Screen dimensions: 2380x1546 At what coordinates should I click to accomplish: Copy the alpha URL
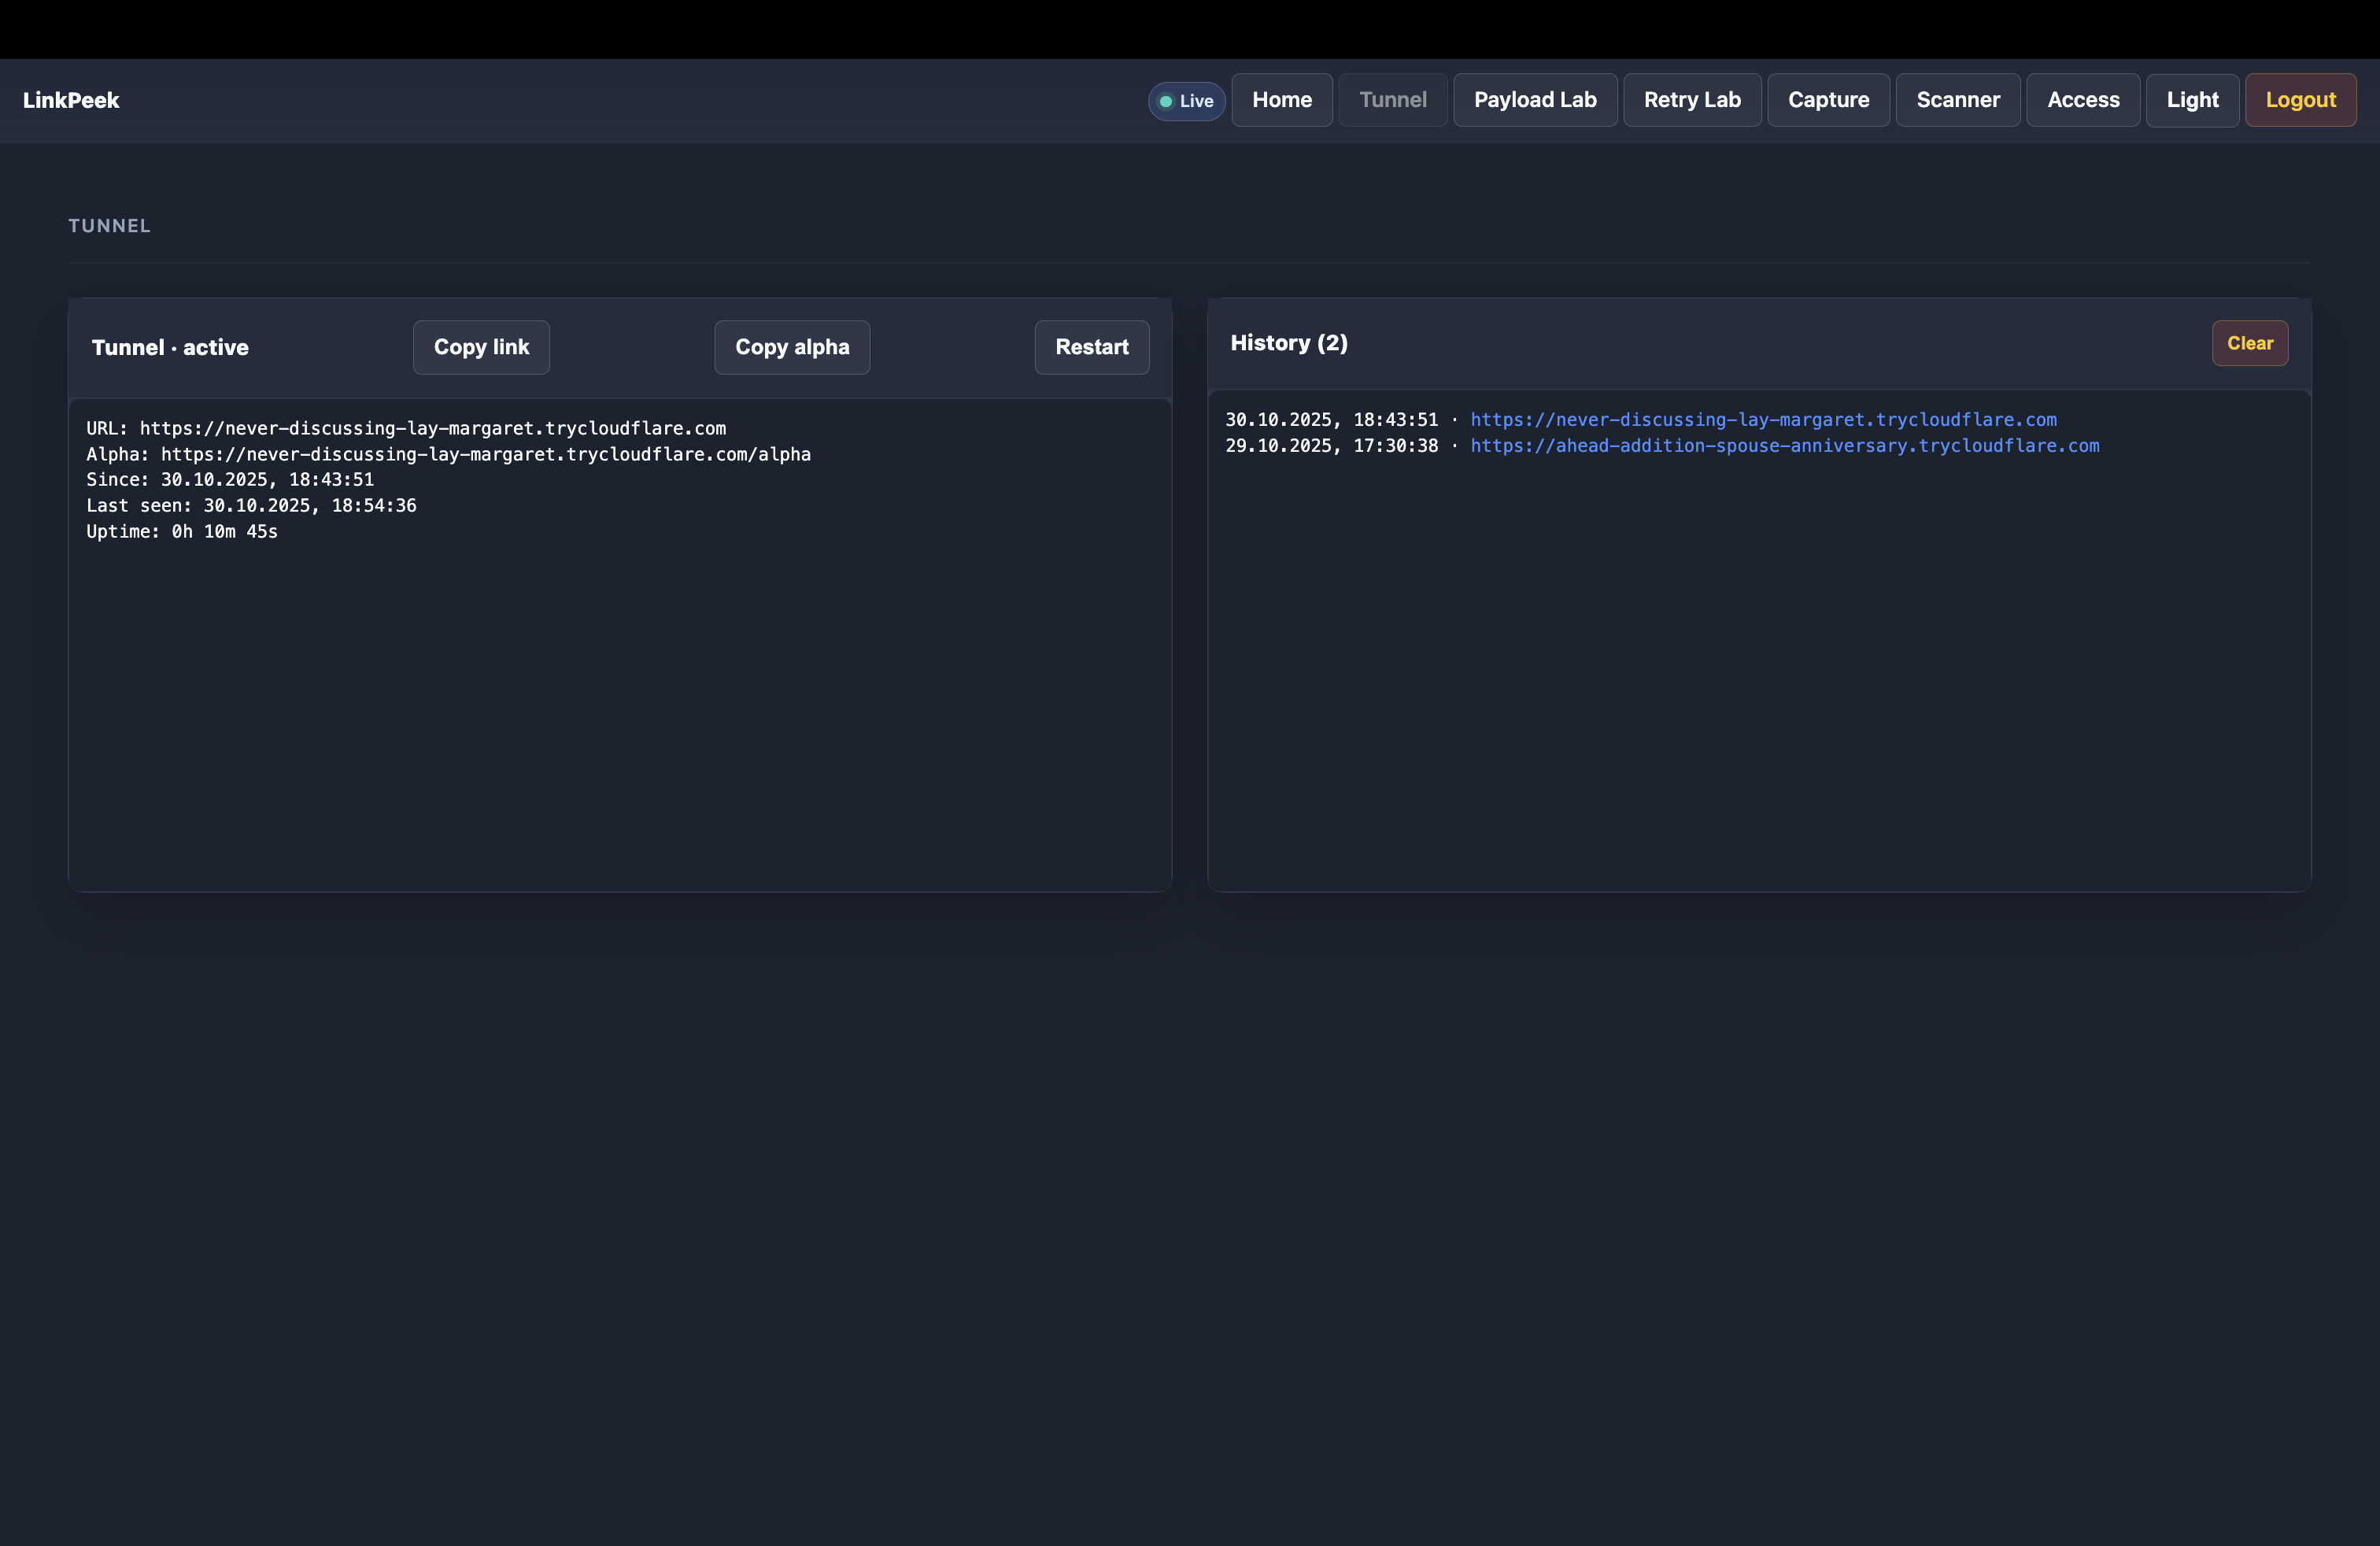[x=792, y=347]
